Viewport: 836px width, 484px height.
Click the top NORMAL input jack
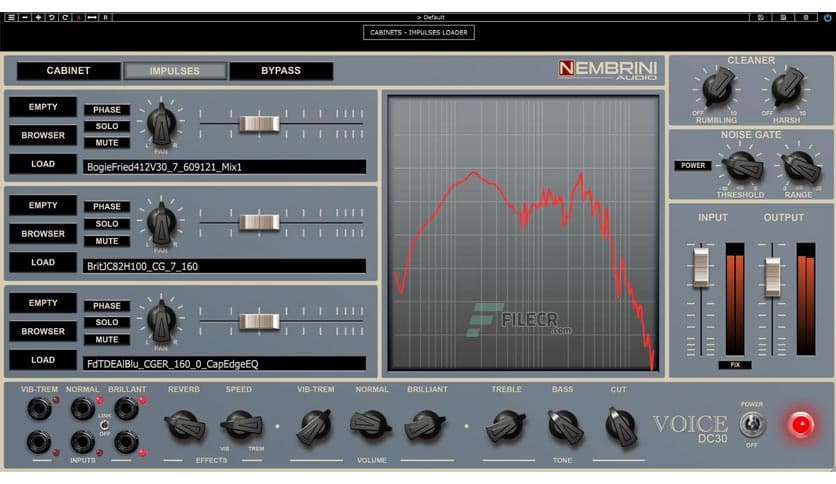[x=83, y=409]
